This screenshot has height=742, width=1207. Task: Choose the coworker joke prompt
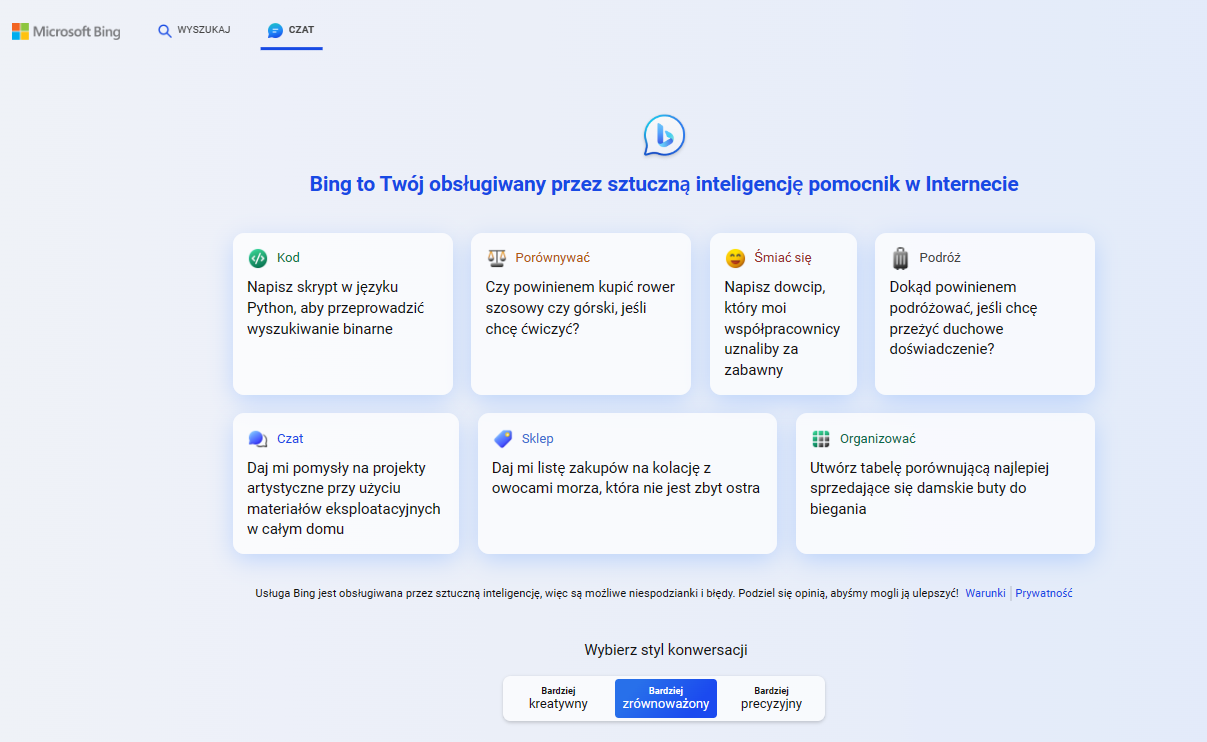click(783, 314)
